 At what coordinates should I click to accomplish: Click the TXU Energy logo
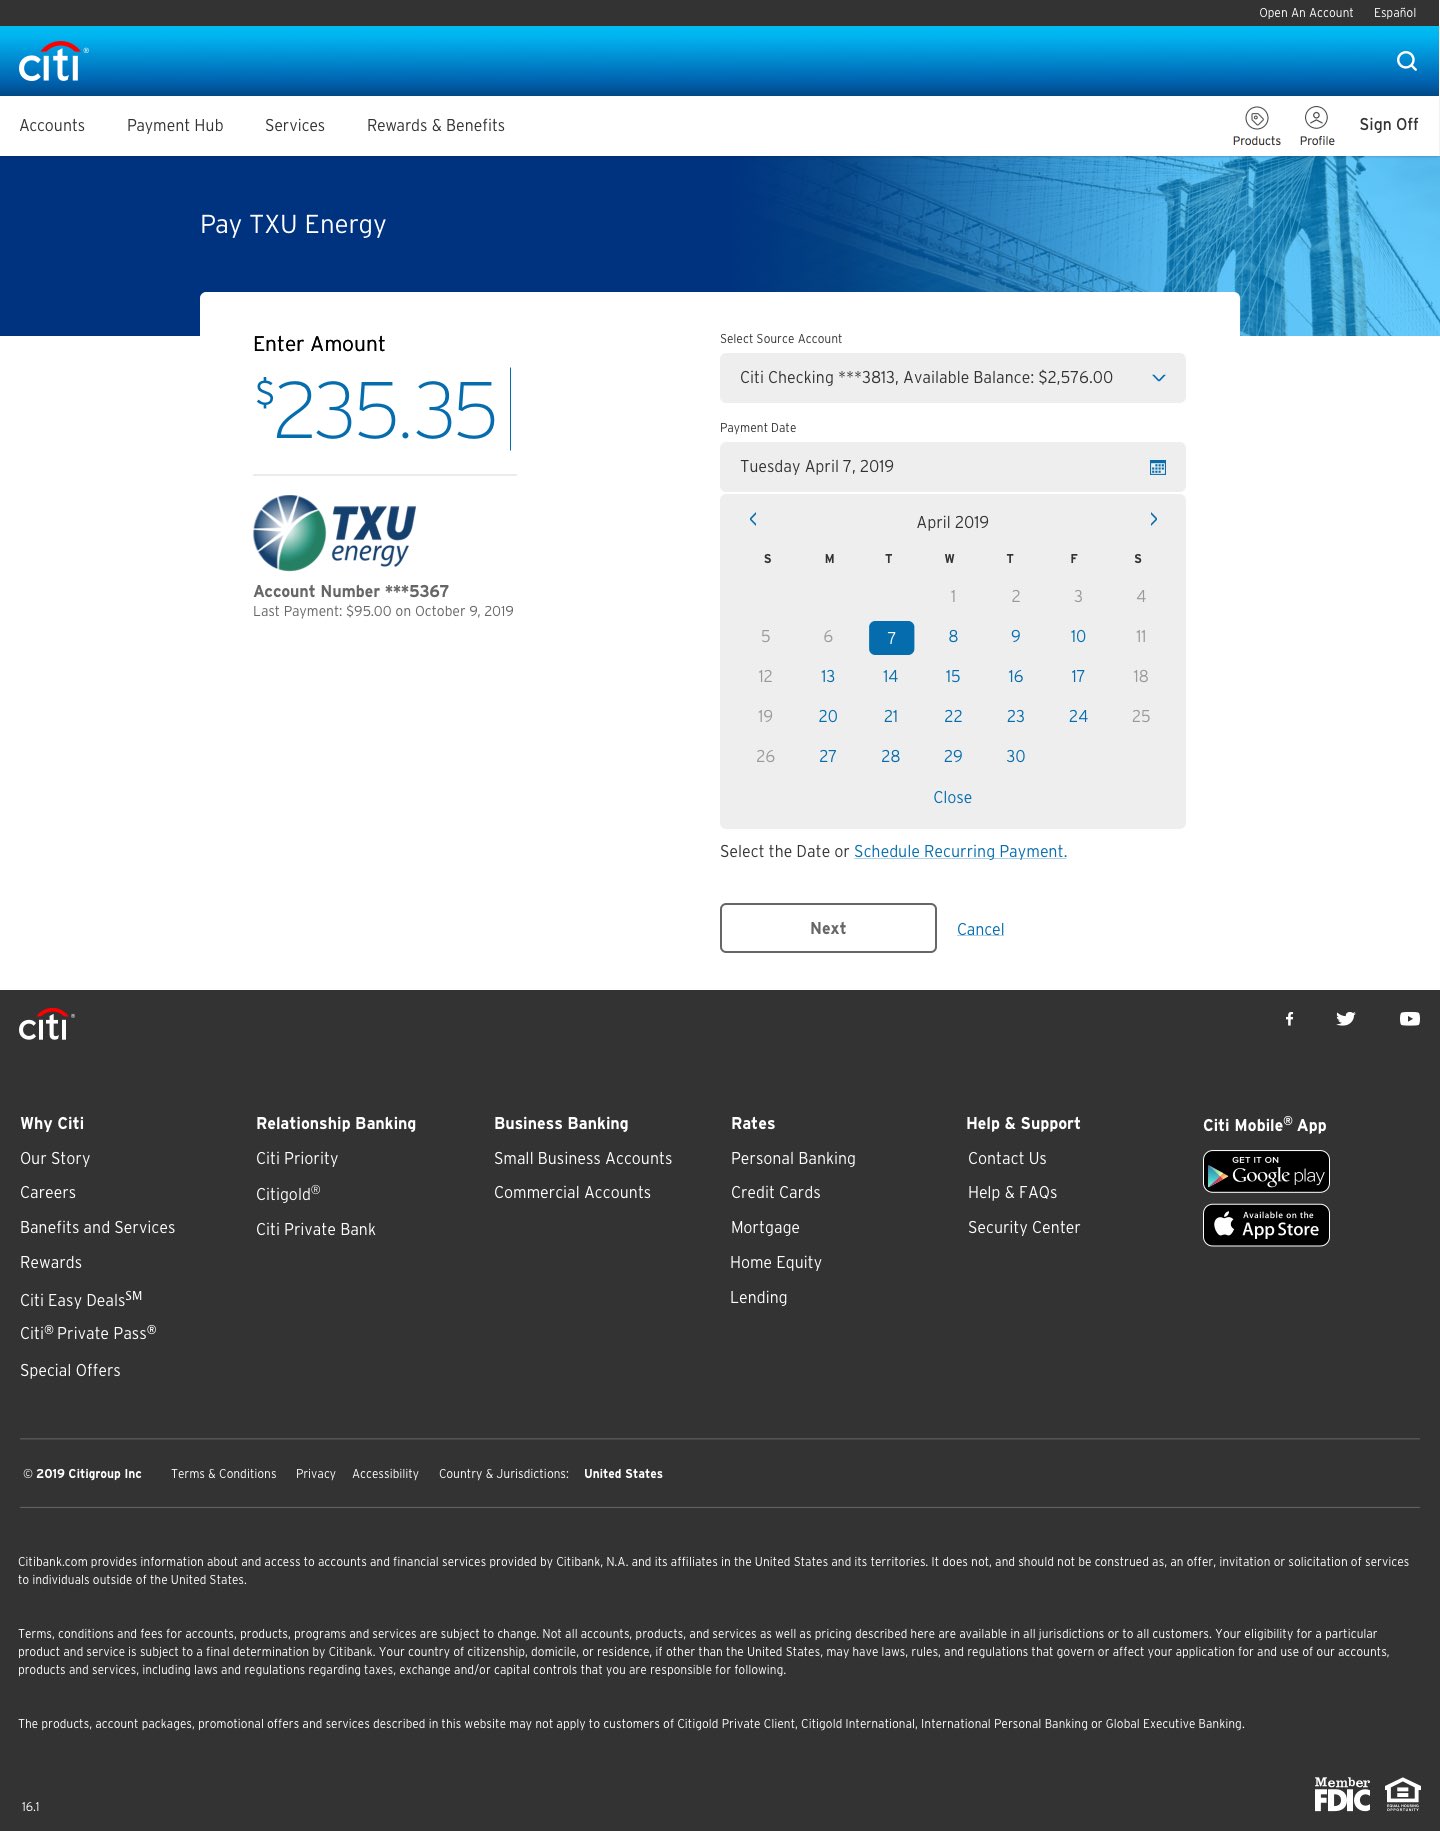pyautogui.click(x=334, y=533)
